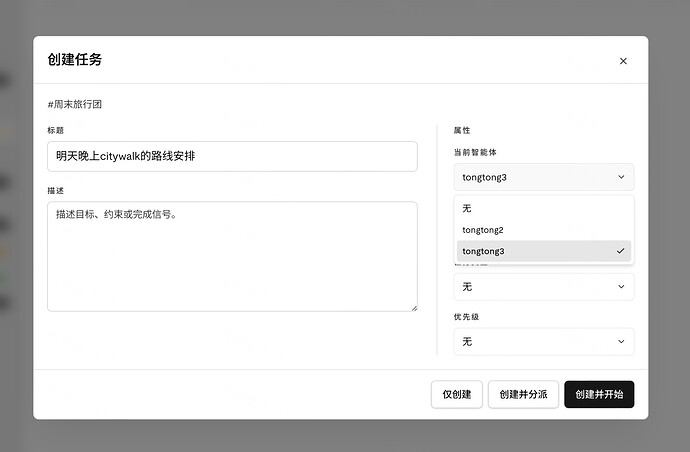Grab the description textarea resize handle
Image resolution: width=690 pixels, height=452 pixels.
click(415, 309)
